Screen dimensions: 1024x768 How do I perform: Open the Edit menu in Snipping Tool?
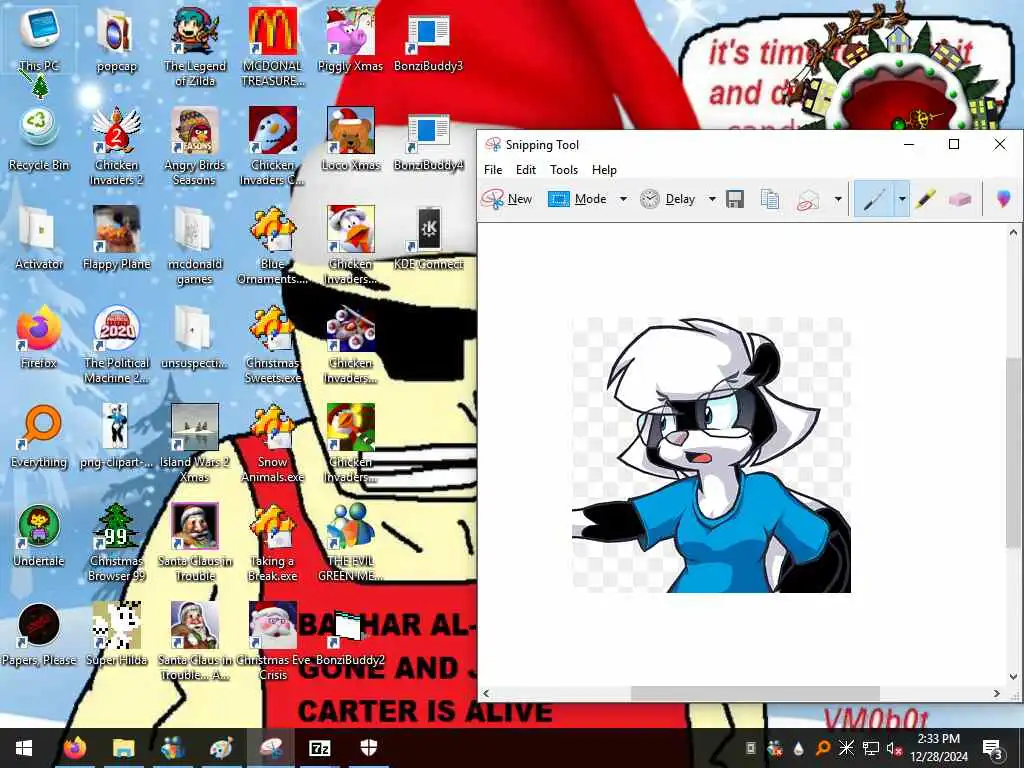click(526, 170)
